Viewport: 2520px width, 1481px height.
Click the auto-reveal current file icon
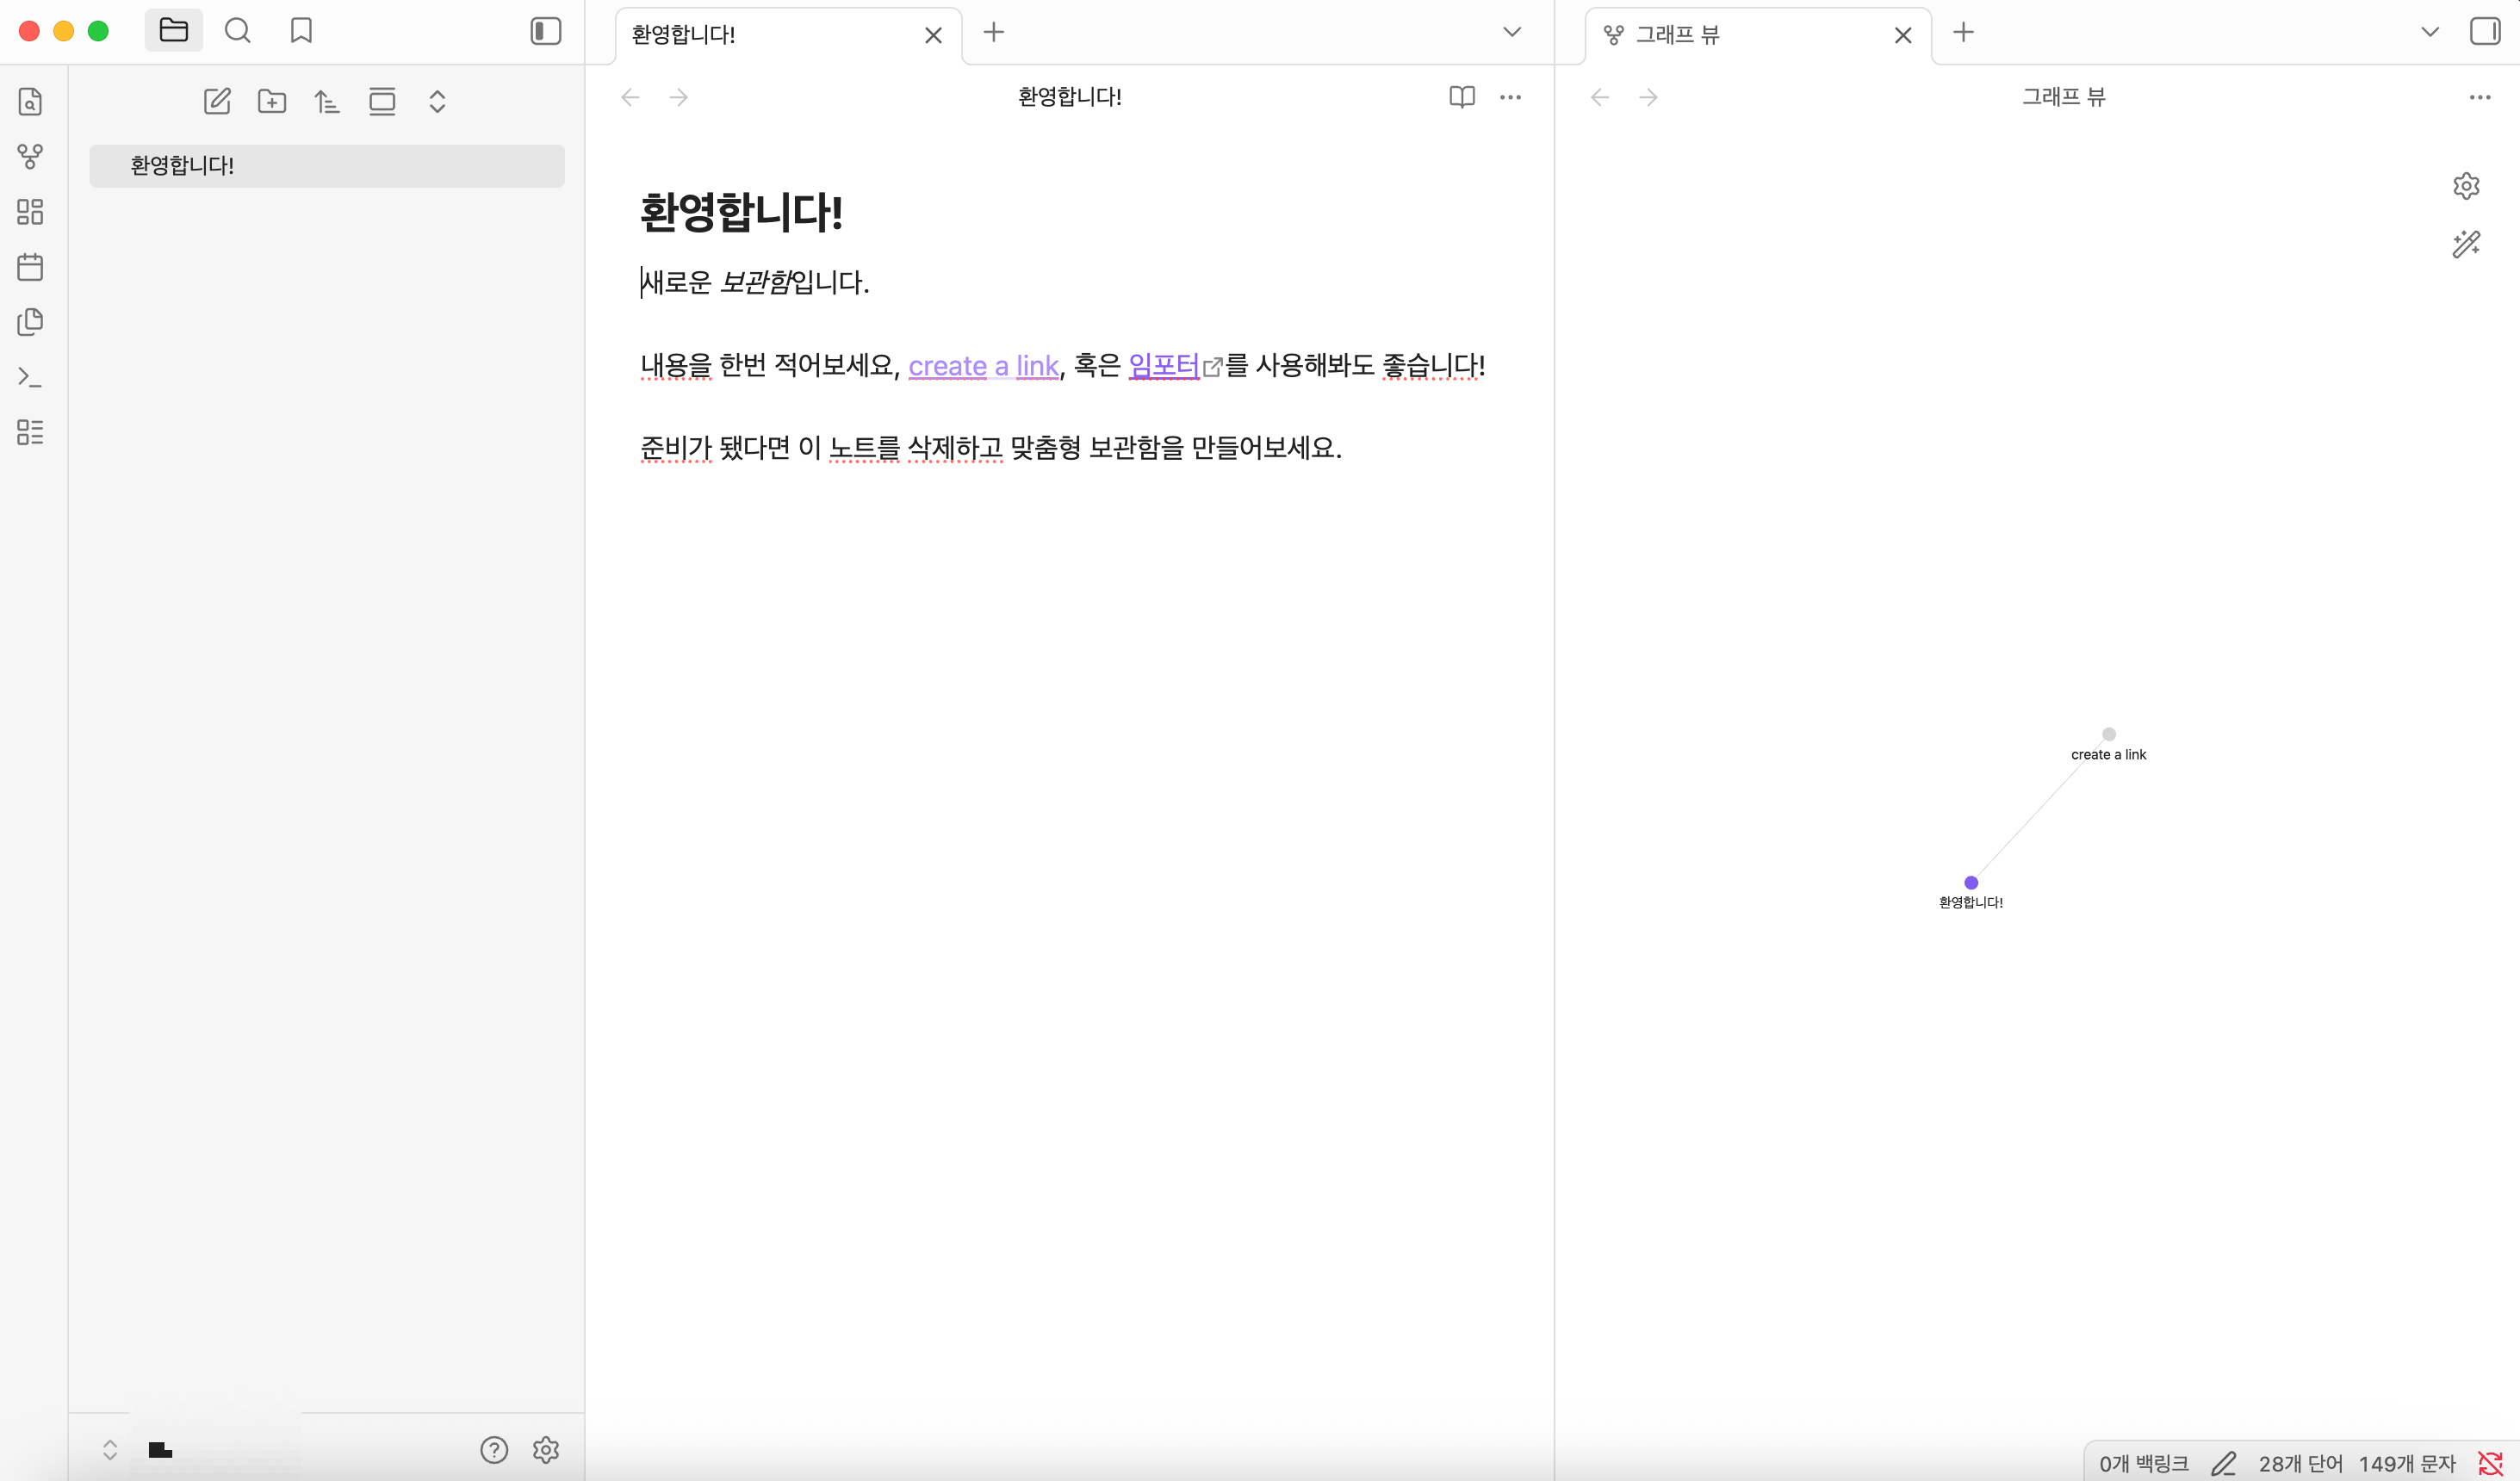tap(382, 101)
